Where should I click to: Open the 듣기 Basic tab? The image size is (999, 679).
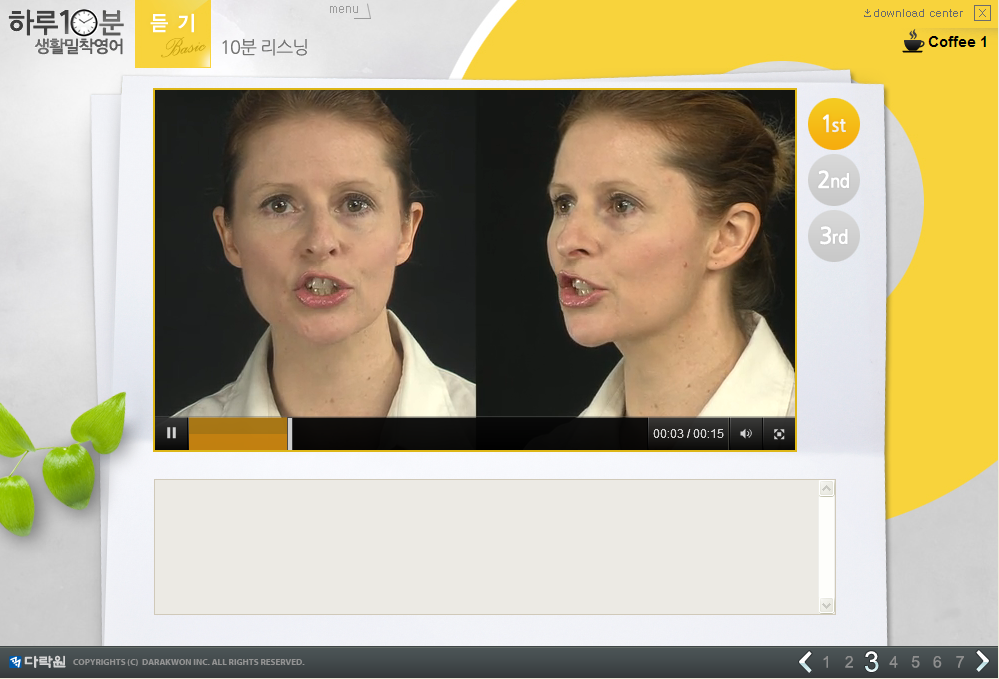173,33
